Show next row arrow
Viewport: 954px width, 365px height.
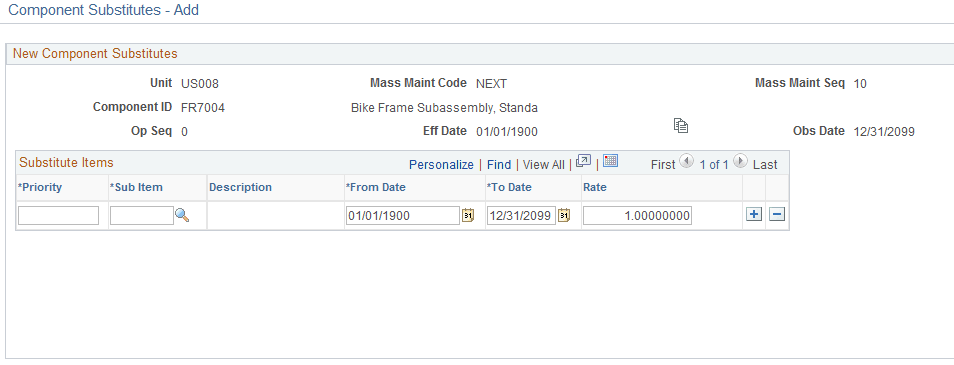pyautogui.click(x=740, y=161)
